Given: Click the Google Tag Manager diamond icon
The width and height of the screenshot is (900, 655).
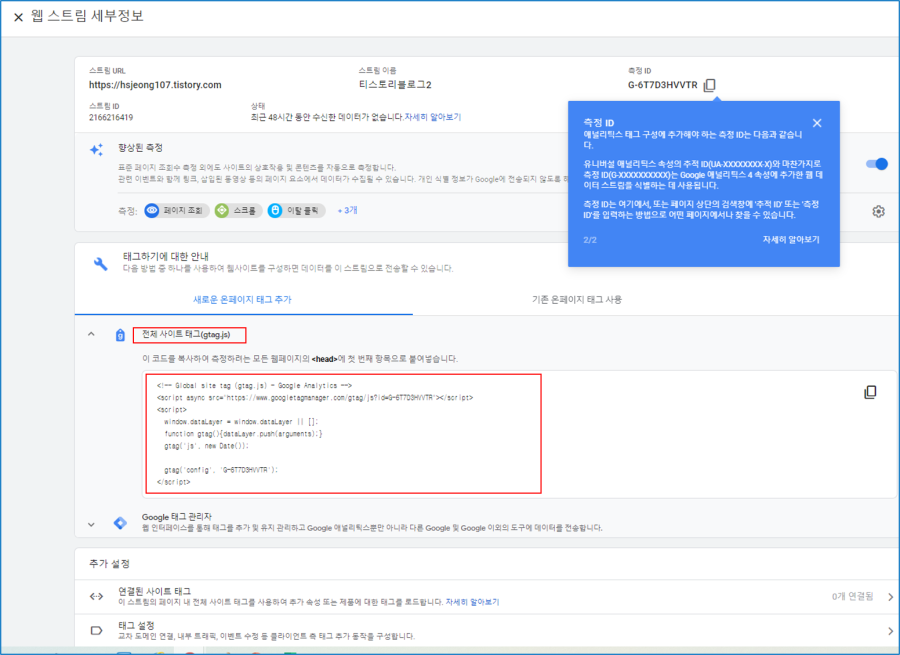Looking at the screenshot, I should pyautogui.click(x=120, y=523).
